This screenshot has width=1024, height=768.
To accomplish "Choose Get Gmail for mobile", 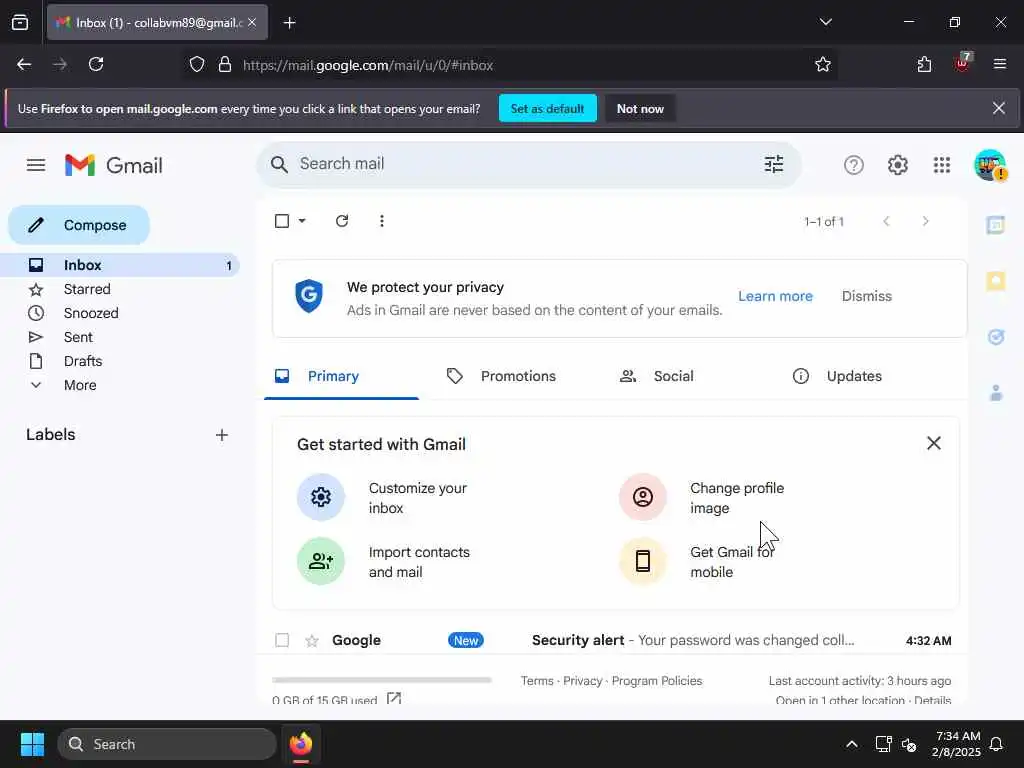I will [697, 562].
